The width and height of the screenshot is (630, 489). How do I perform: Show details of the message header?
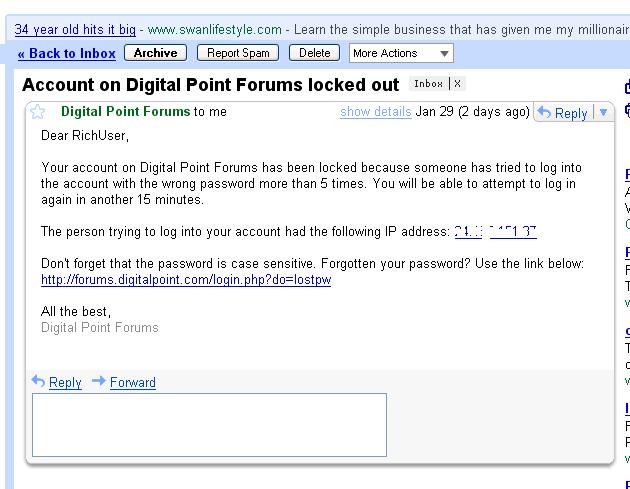(376, 111)
